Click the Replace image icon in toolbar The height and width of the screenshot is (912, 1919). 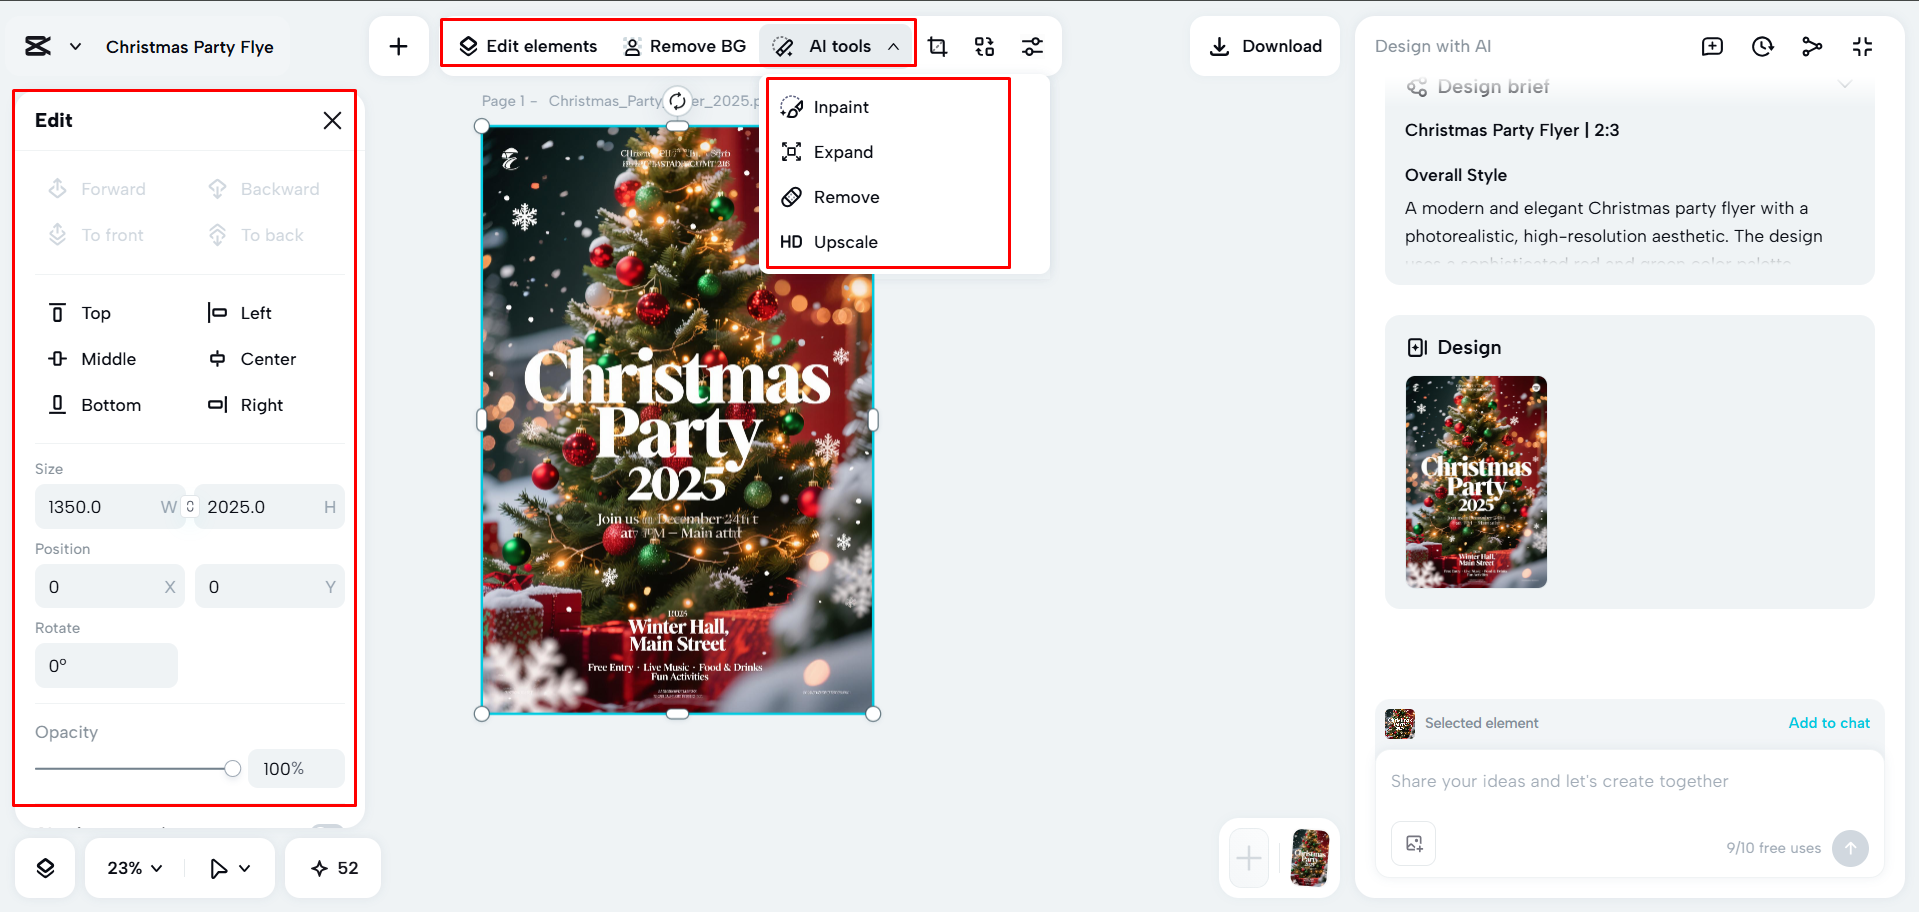[984, 46]
